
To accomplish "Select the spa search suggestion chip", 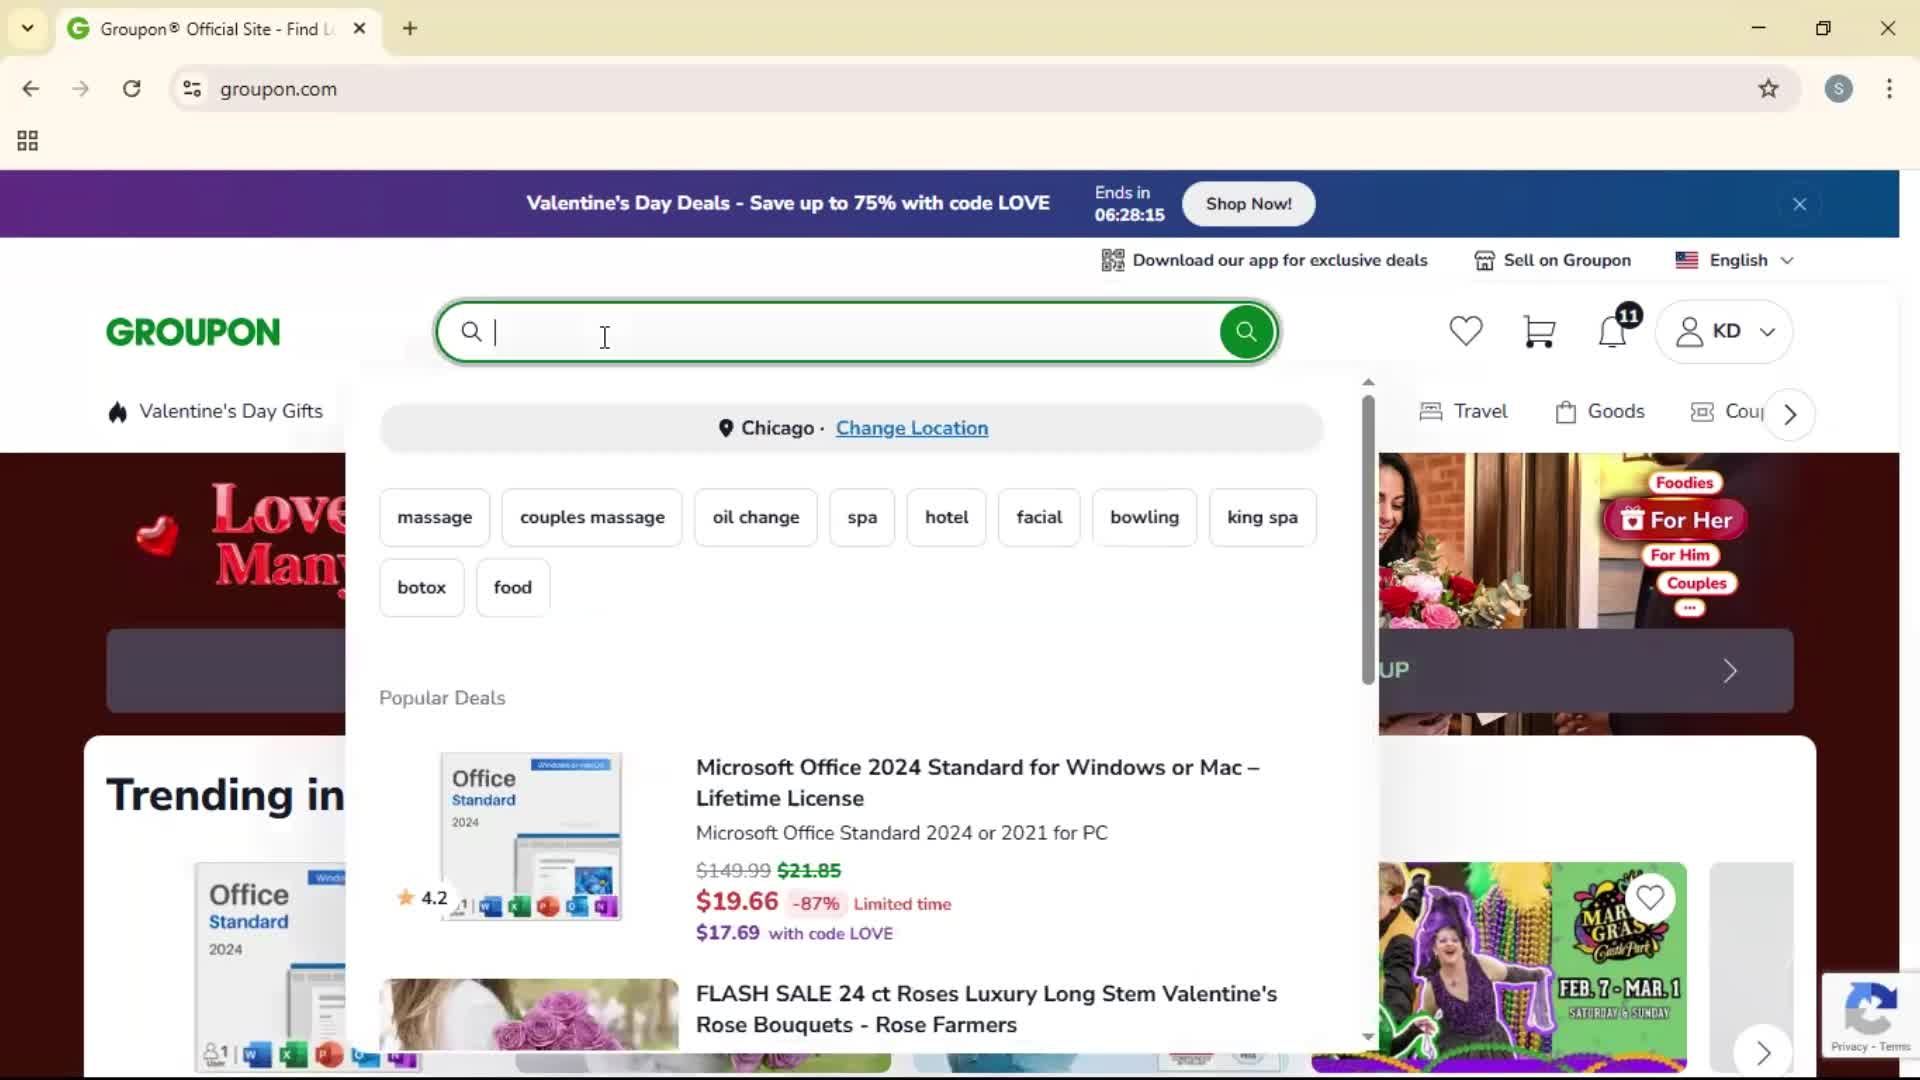I will pos(861,517).
